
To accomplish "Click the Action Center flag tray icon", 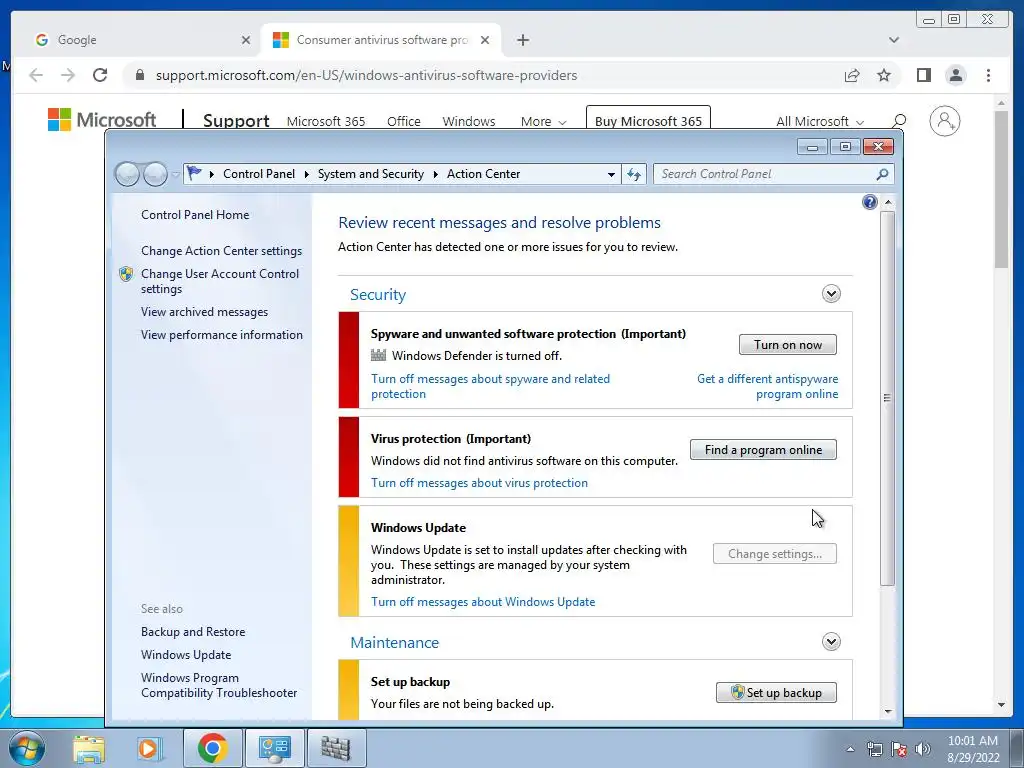I will click(x=899, y=749).
